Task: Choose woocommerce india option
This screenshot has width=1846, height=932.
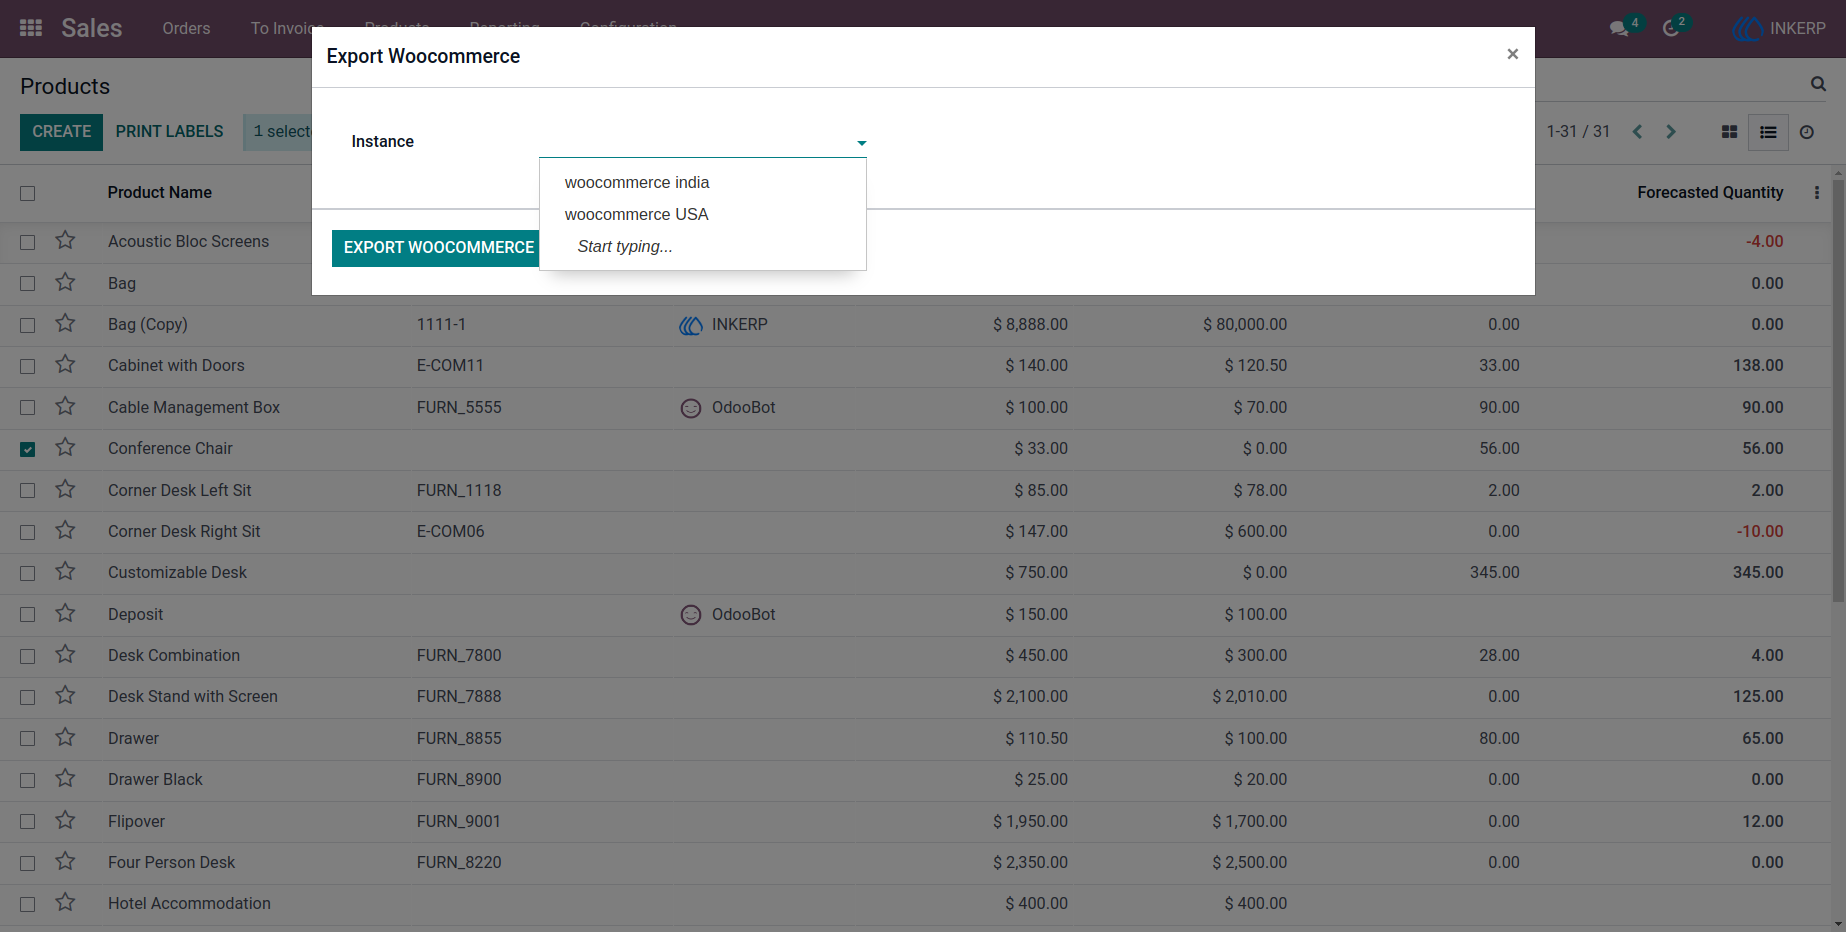Action: (x=637, y=182)
